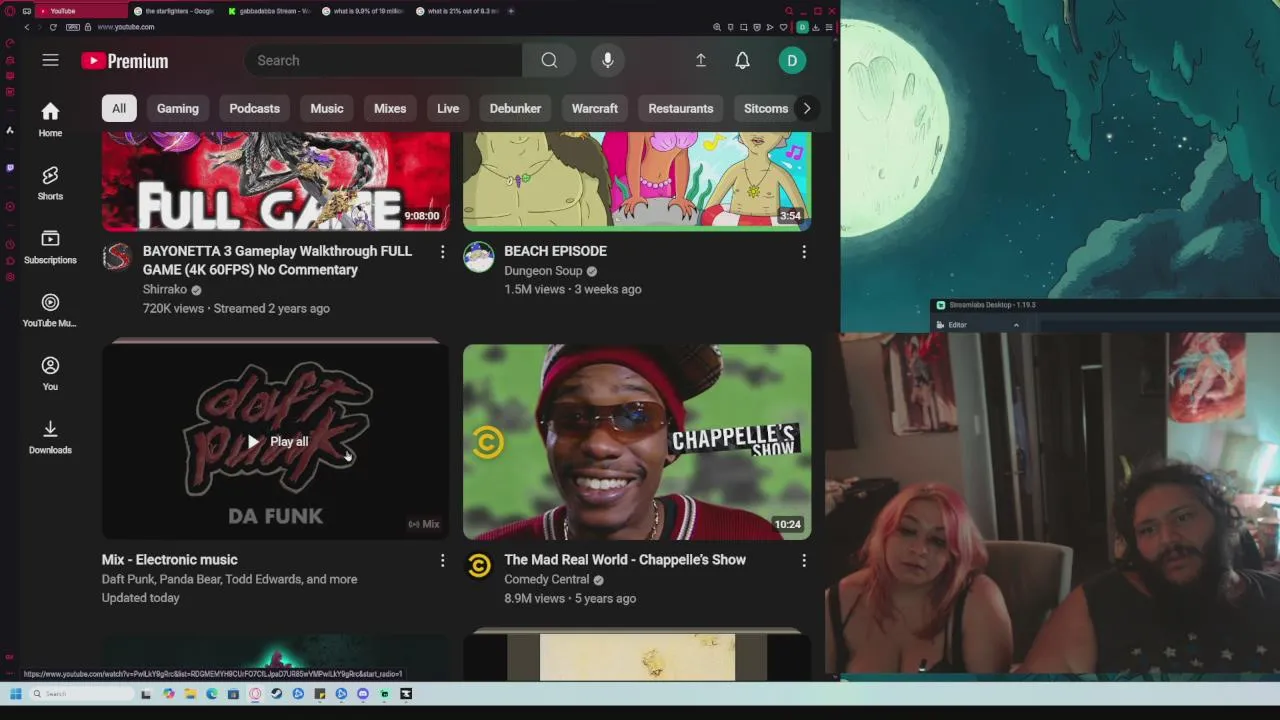This screenshot has height=720, width=1280.
Task: Open Subscriptions in sidebar
Action: 50,246
